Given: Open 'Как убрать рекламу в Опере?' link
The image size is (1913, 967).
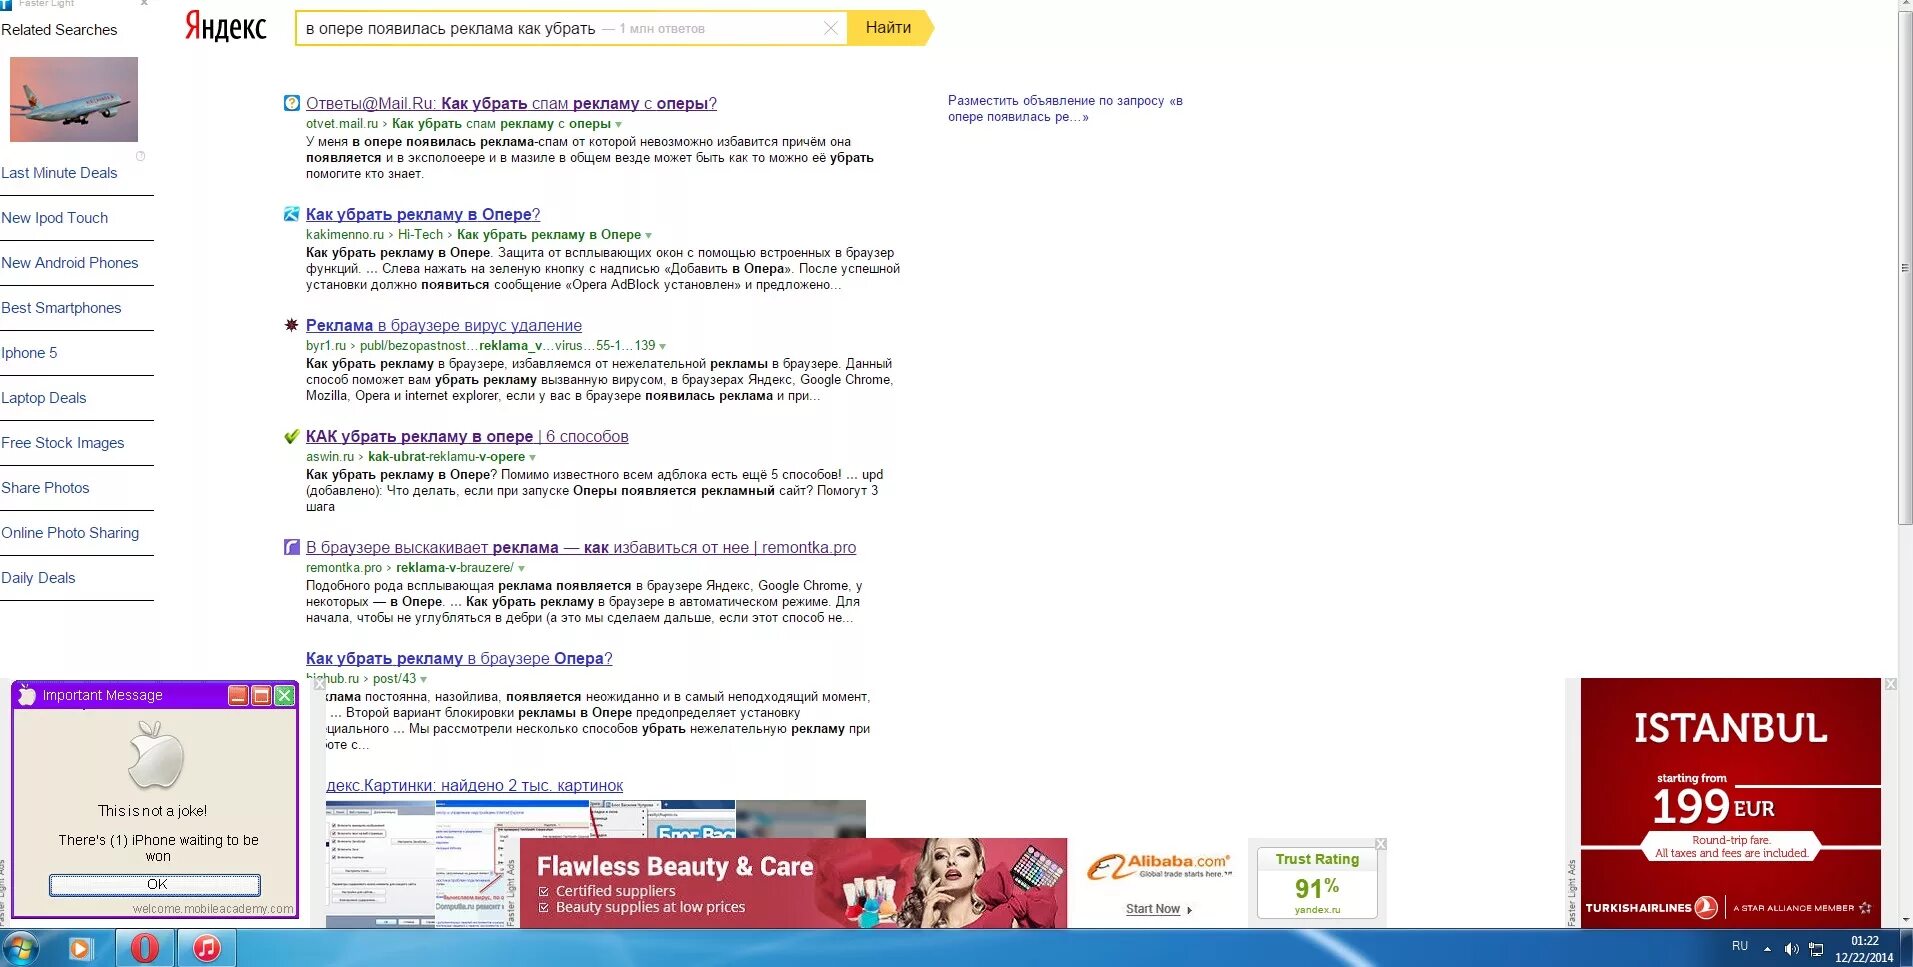Looking at the screenshot, I should pyautogui.click(x=423, y=214).
